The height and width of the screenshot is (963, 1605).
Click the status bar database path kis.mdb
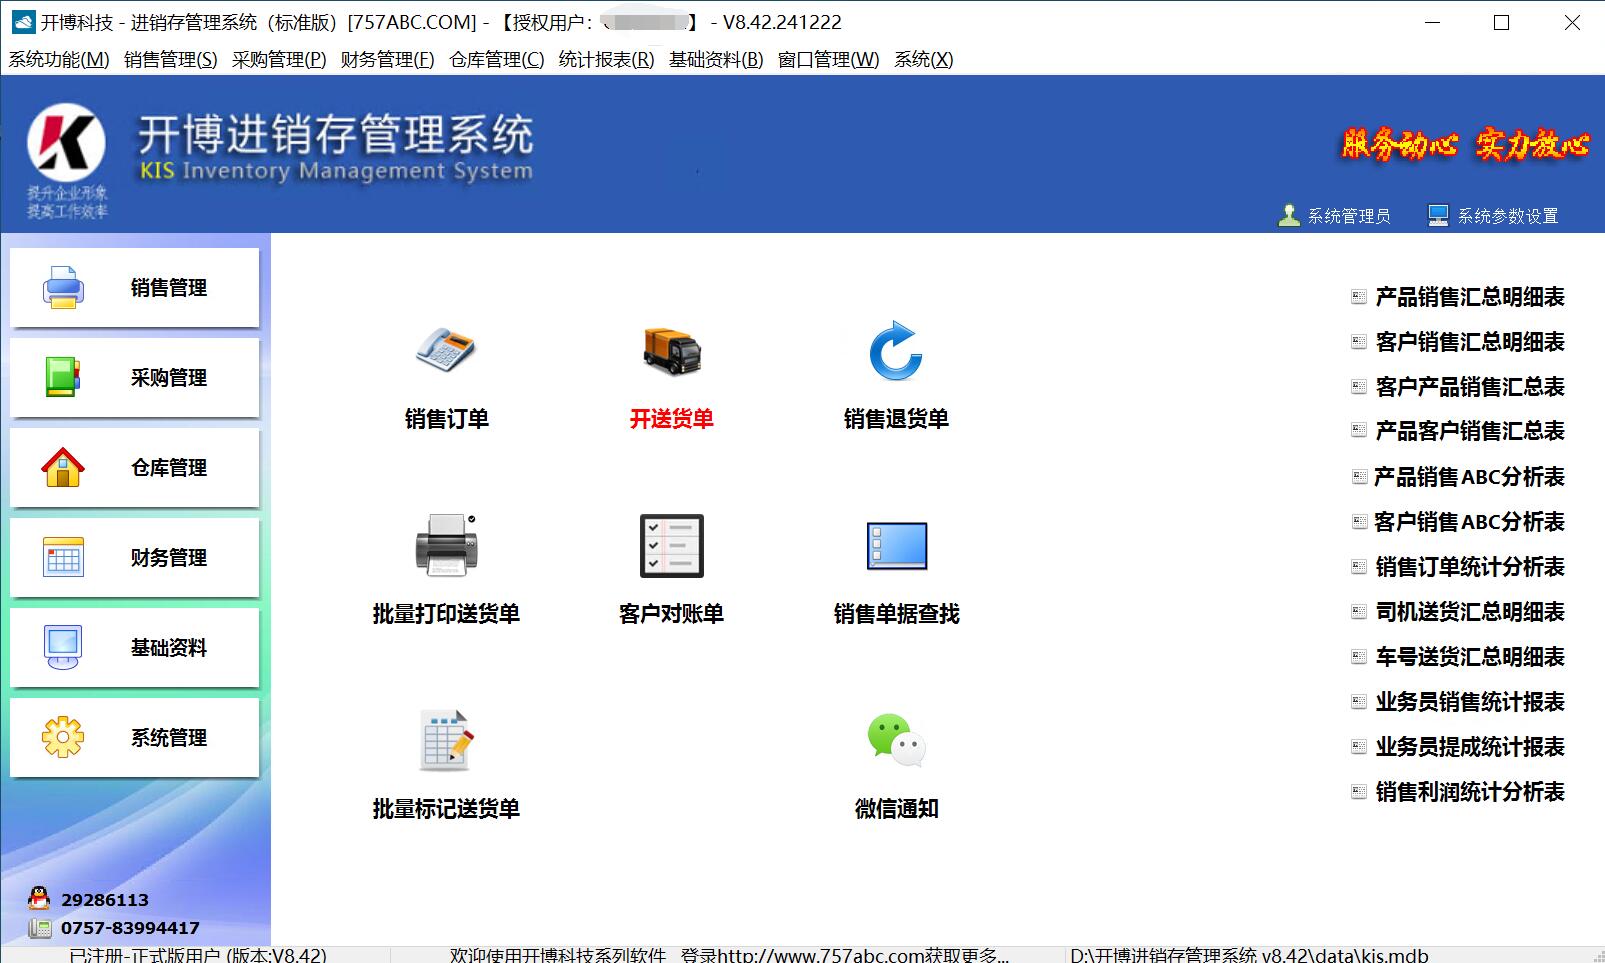click(x=1249, y=955)
